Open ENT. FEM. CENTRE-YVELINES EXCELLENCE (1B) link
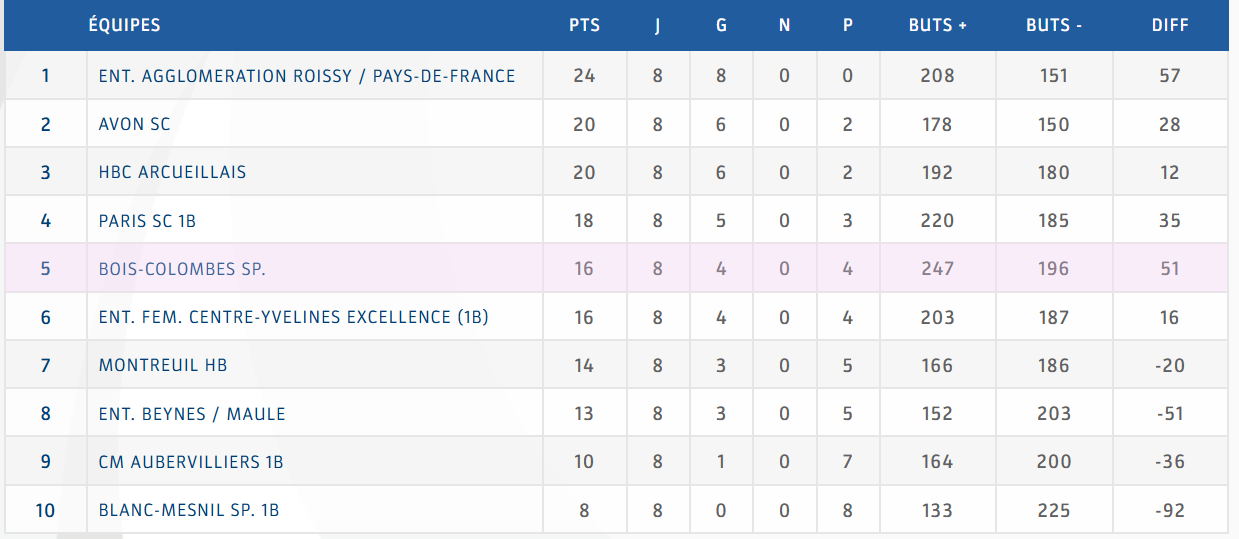Viewport: 1239px width, 539px height. 293,318
